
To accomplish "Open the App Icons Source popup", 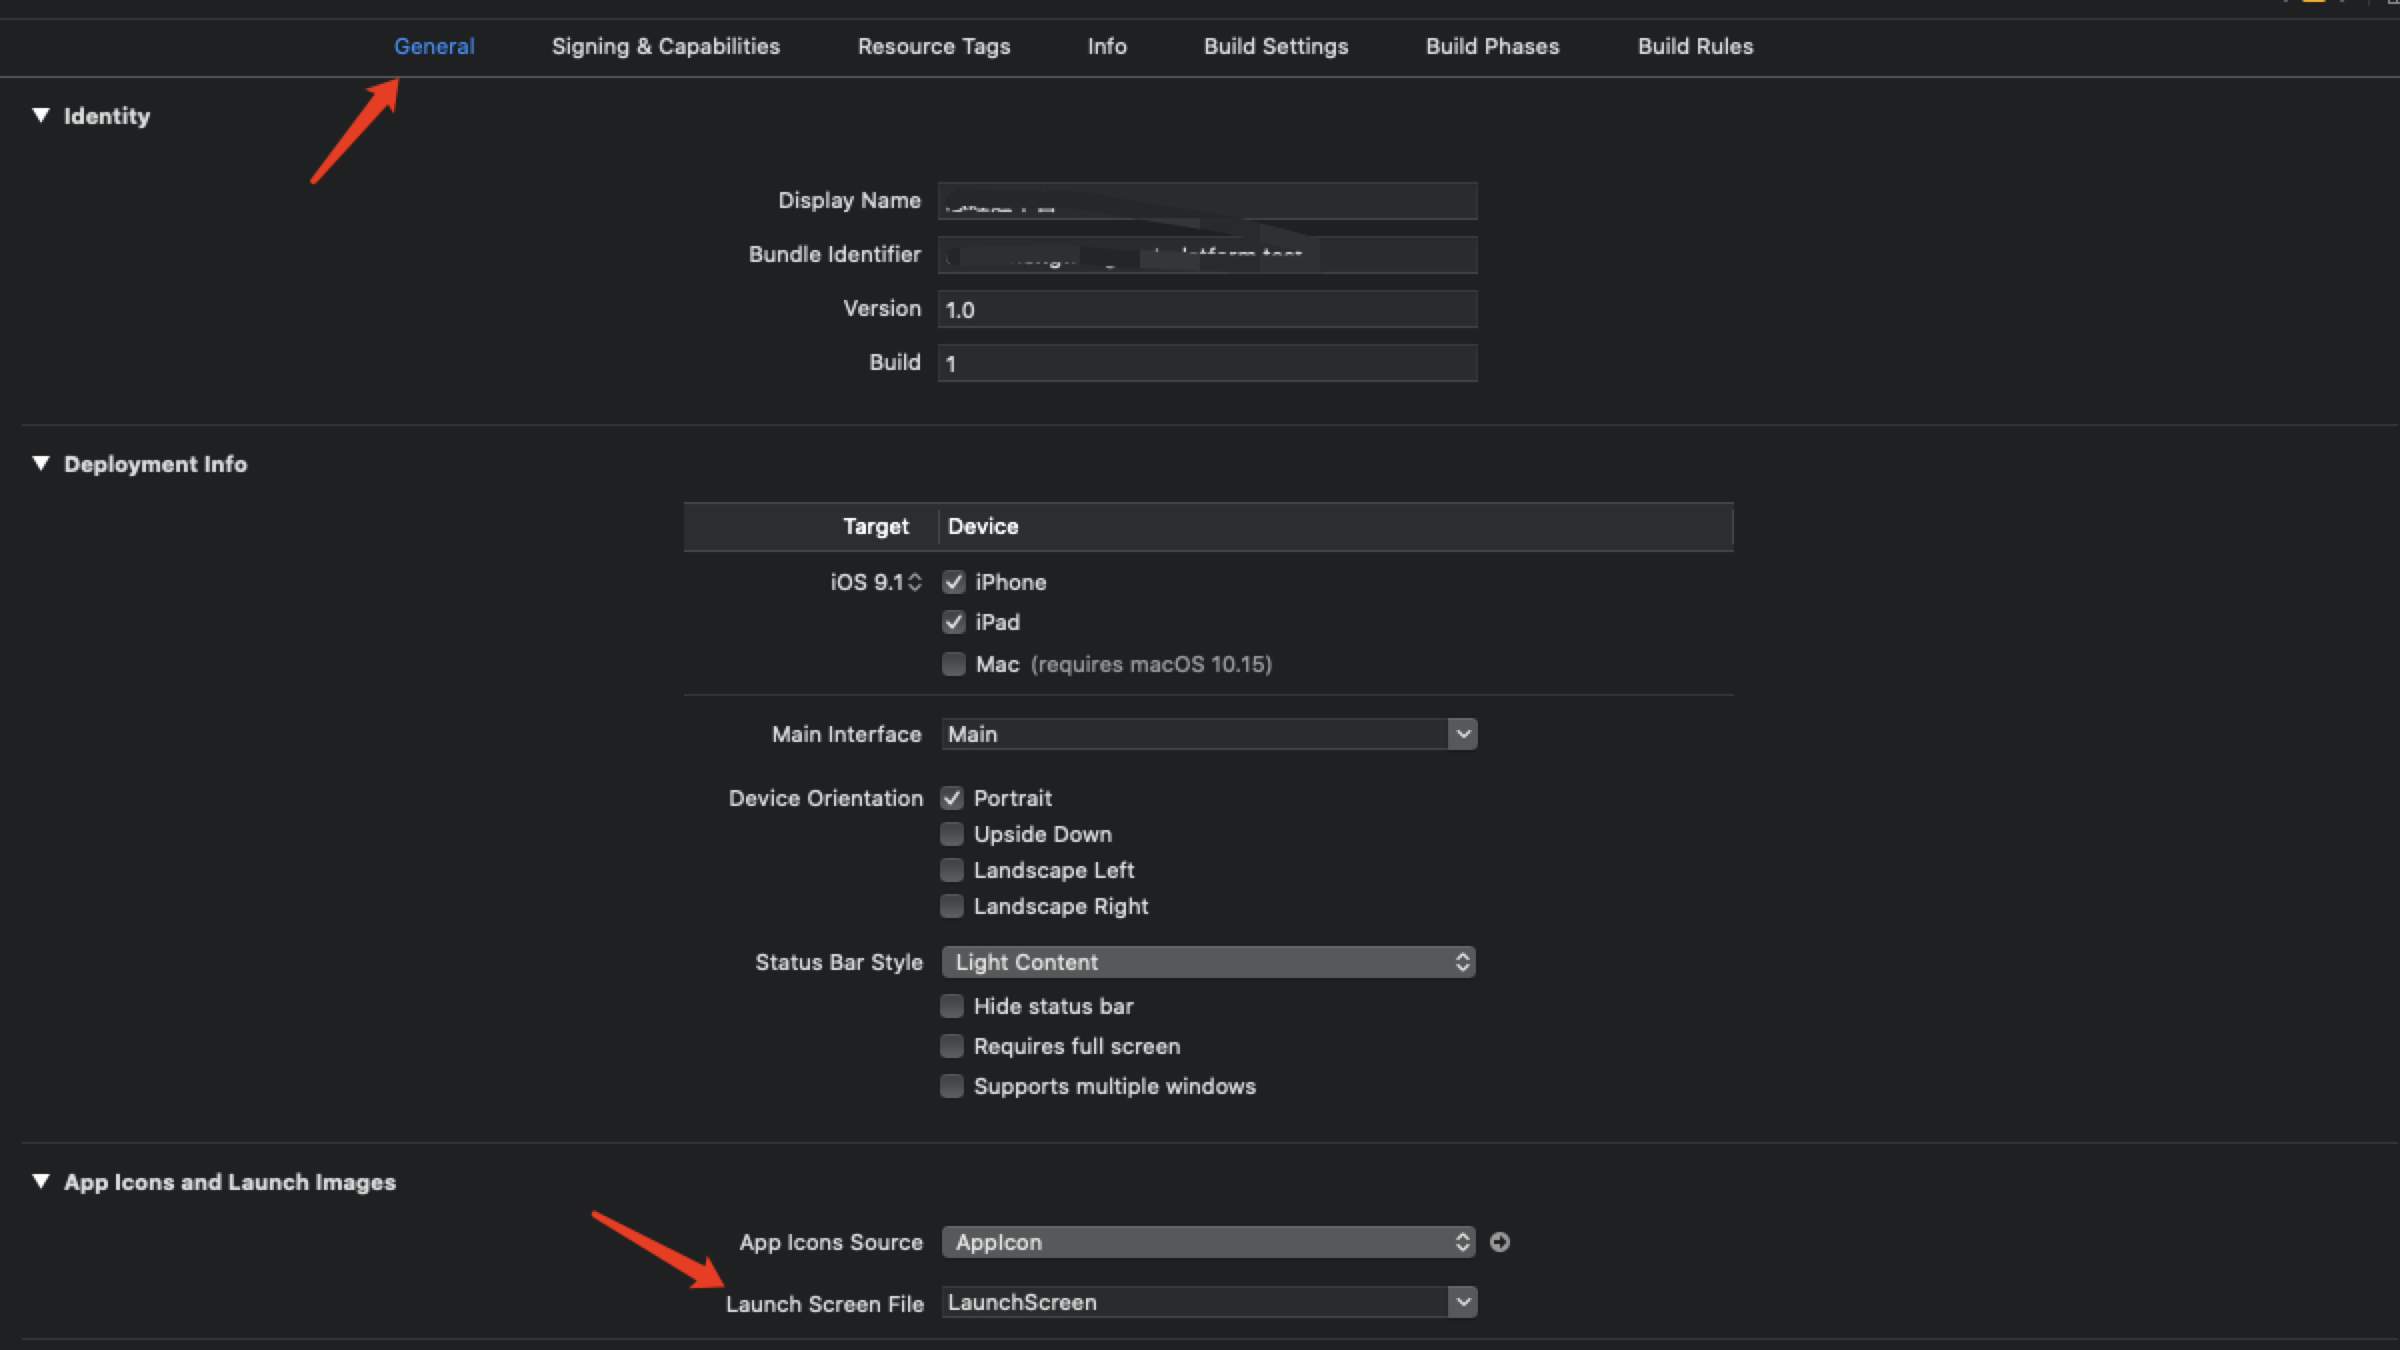I will click(x=1208, y=1242).
